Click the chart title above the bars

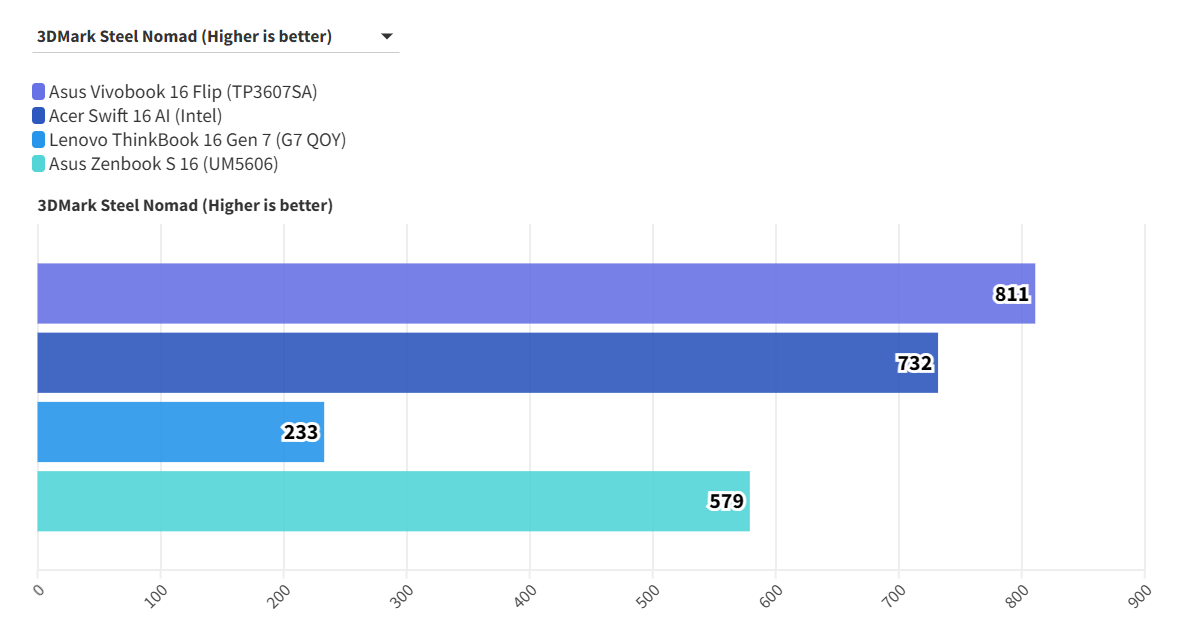pos(185,206)
